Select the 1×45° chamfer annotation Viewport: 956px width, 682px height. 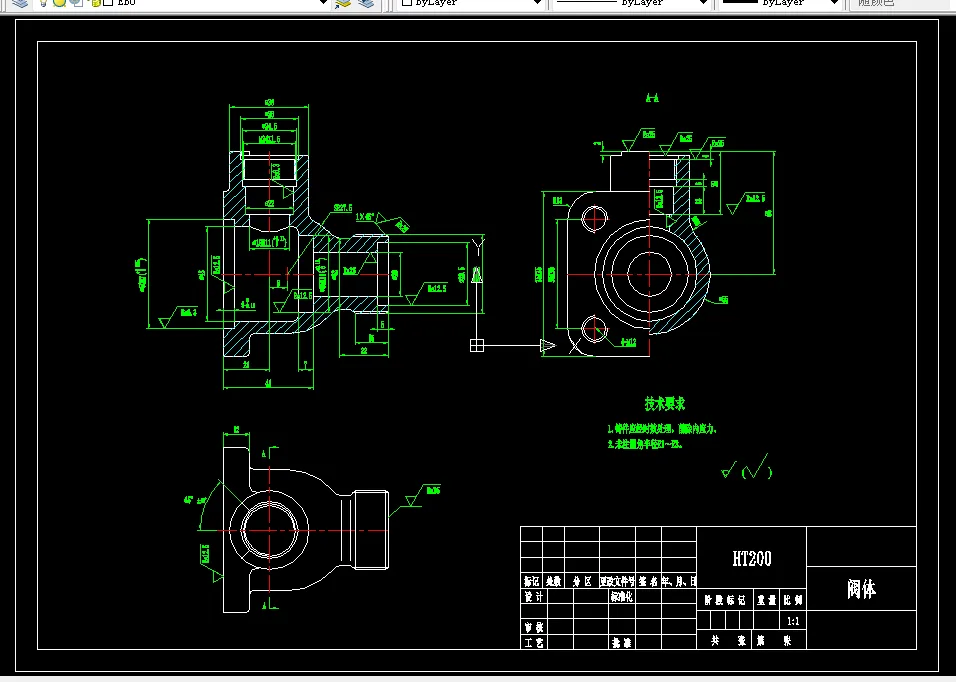click(x=364, y=216)
